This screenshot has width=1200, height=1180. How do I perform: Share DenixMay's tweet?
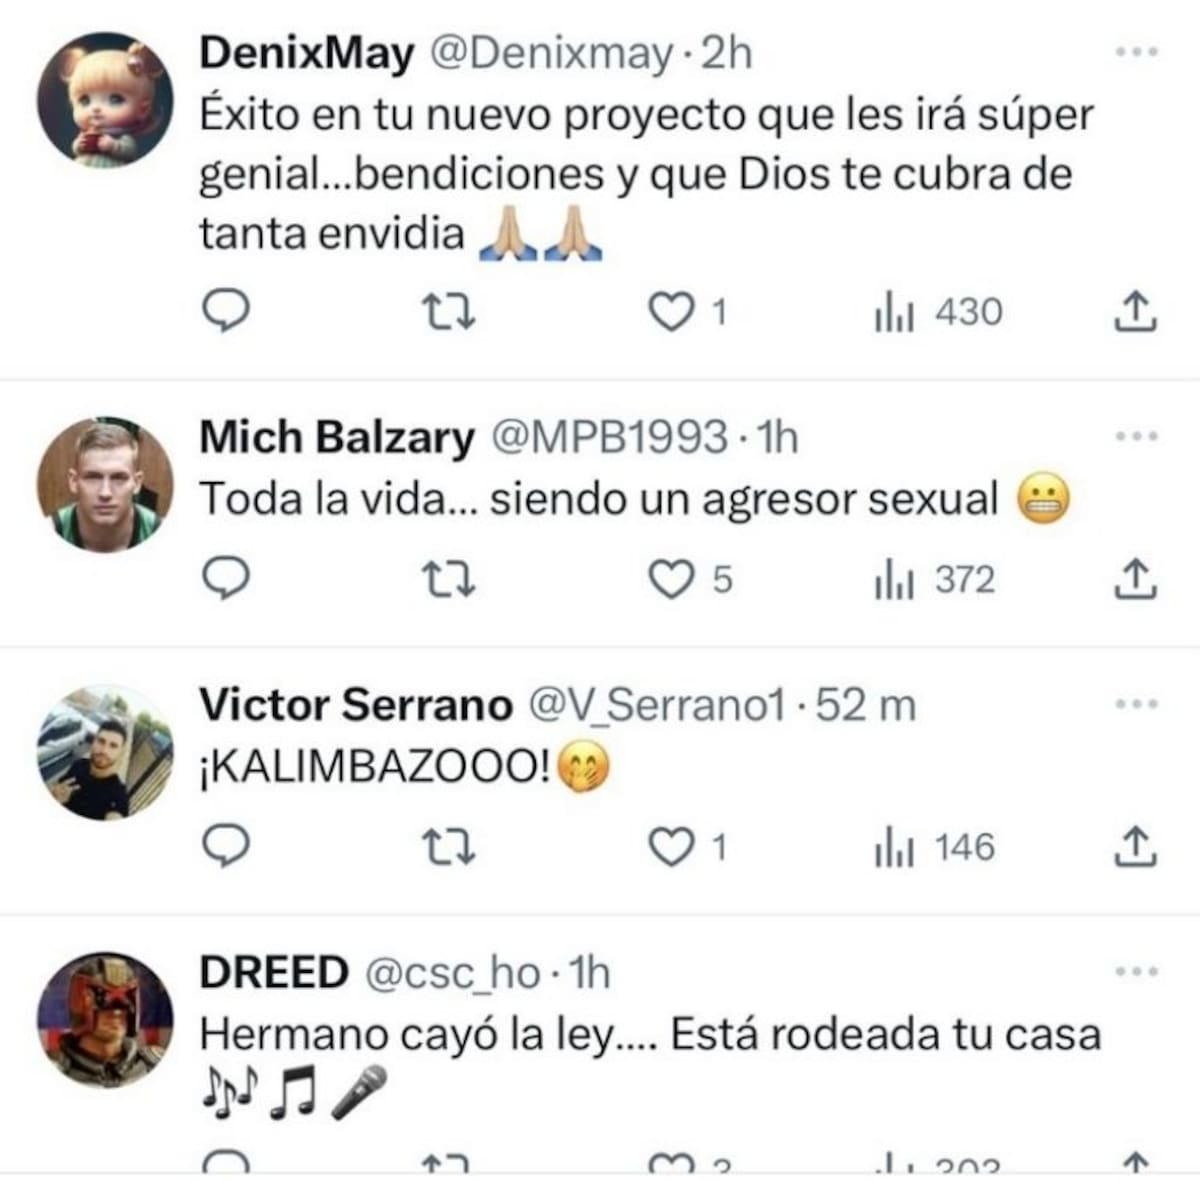[x=1135, y=312]
